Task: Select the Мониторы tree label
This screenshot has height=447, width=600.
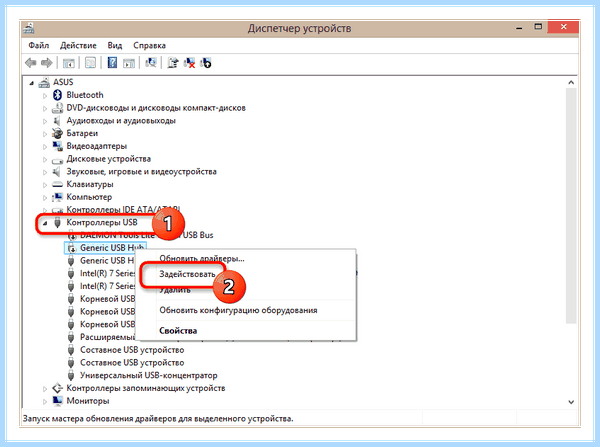Action: click(88, 401)
